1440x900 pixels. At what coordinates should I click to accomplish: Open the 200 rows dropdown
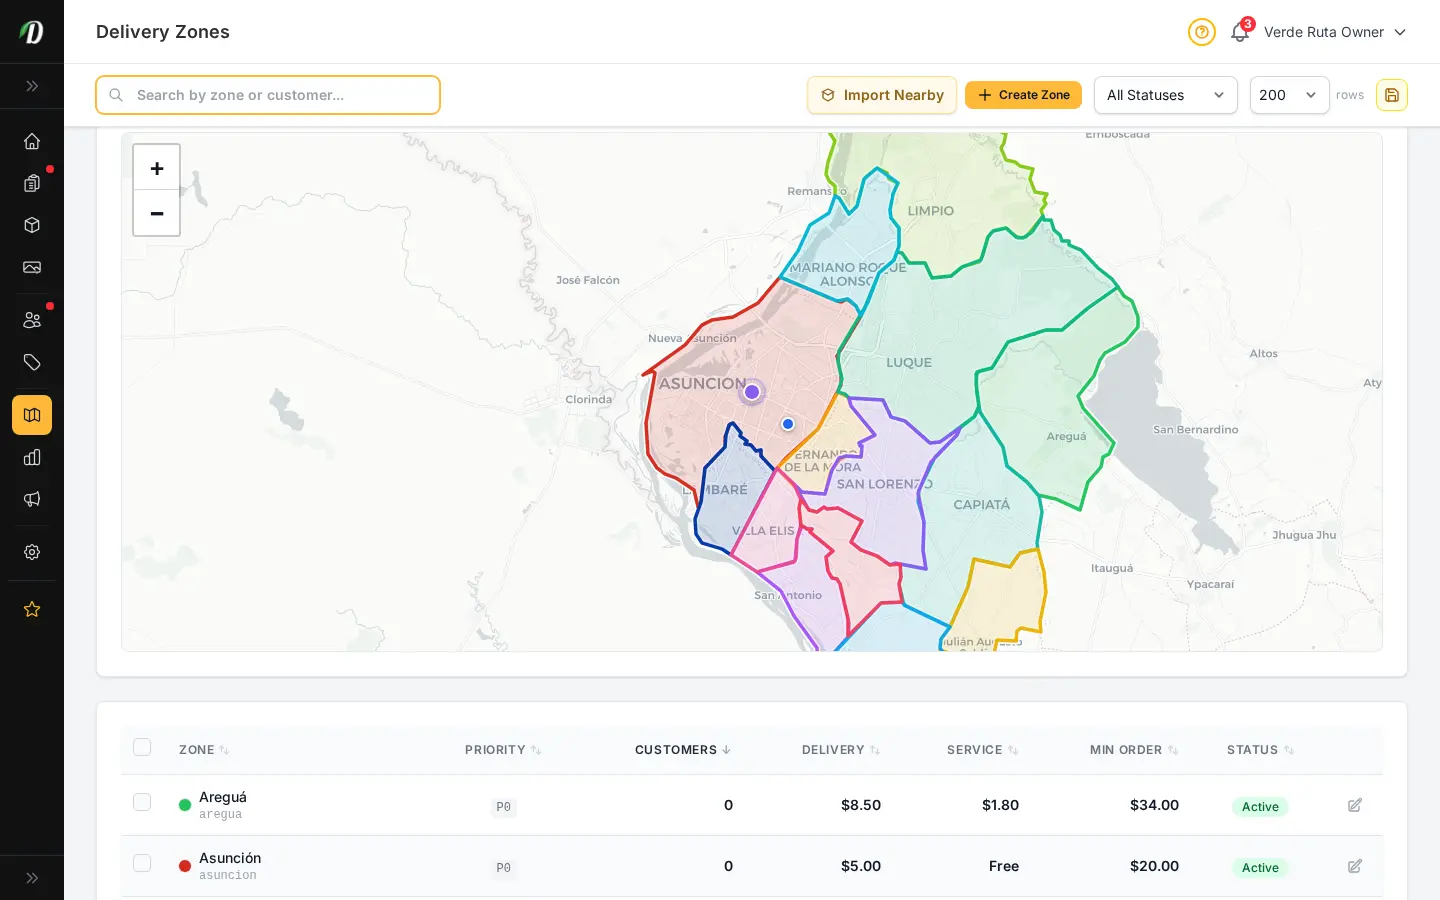point(1289,95)
